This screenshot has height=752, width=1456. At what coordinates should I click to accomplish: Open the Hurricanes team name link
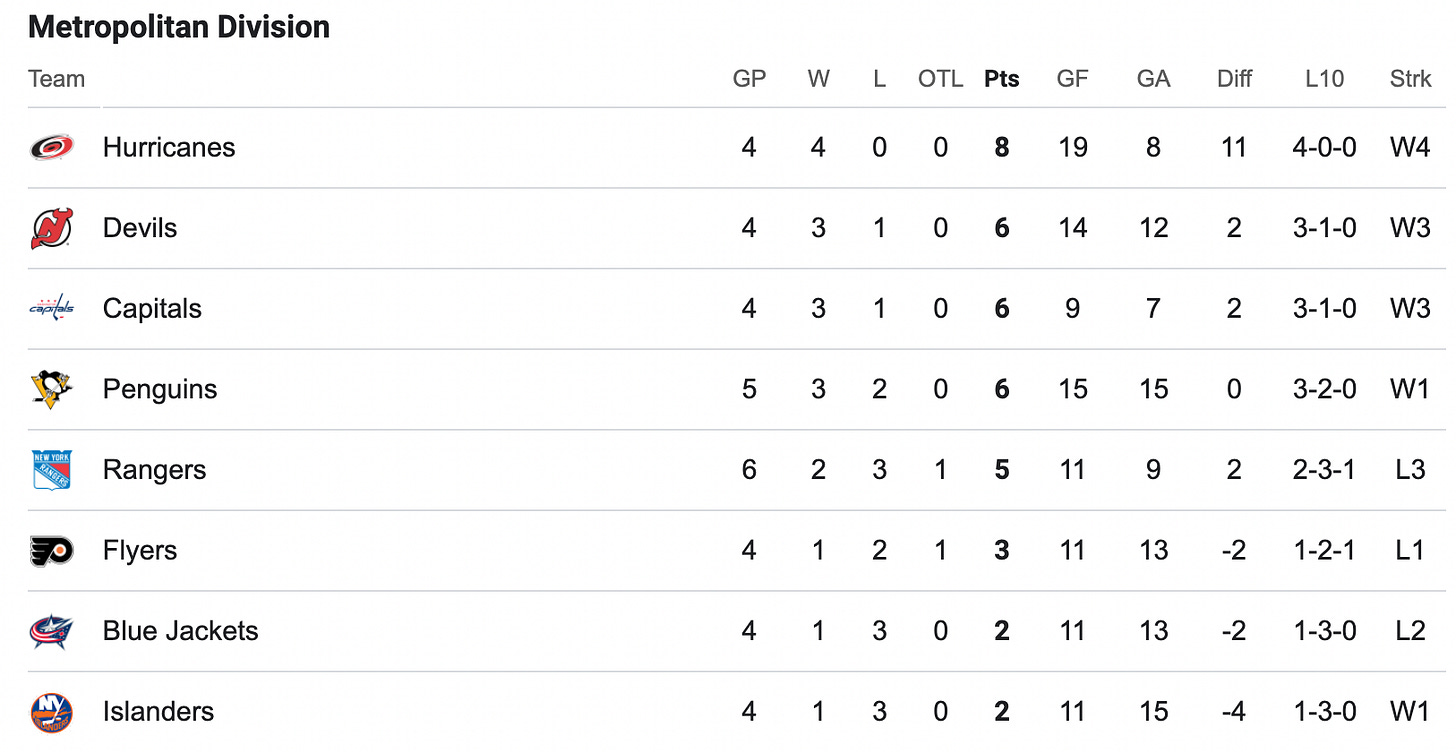(169, 148)
